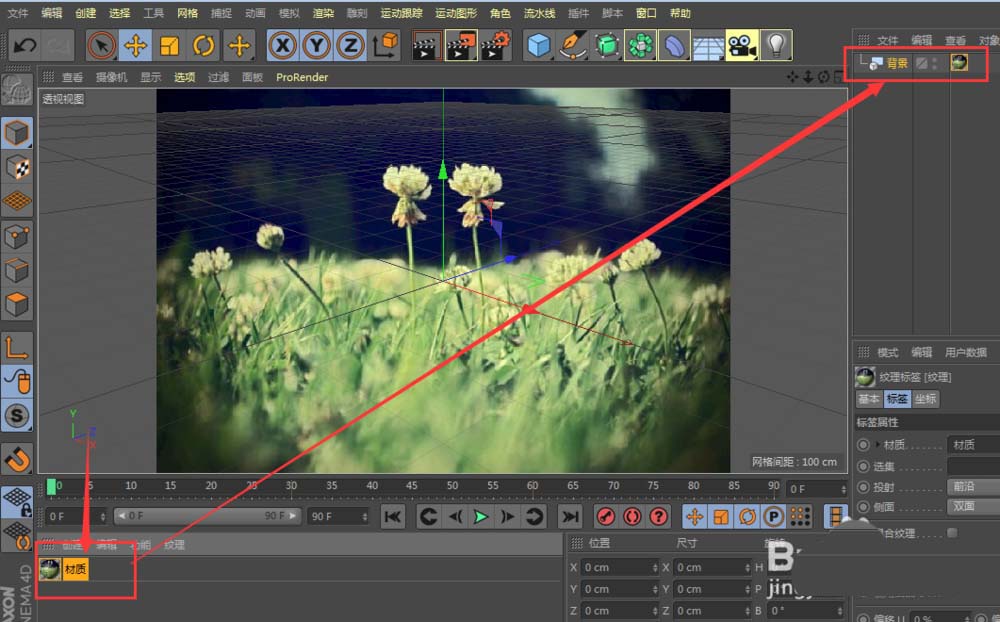Switch to 坐标 tab in attributes
This screenshot has width=1000, height=622.
pos(925,399)
